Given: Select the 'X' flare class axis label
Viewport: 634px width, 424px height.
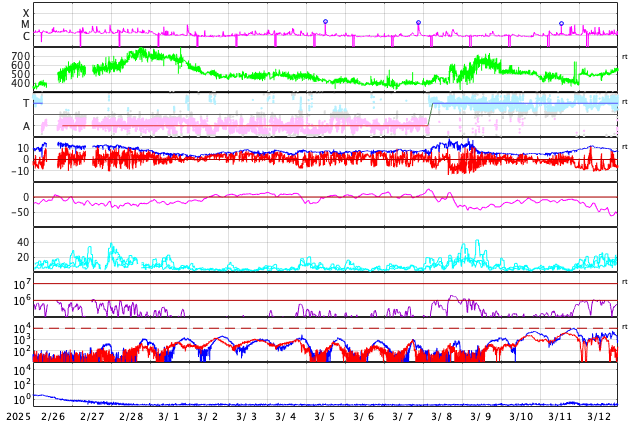Looking at the screenshot, I should click(26, 13).
